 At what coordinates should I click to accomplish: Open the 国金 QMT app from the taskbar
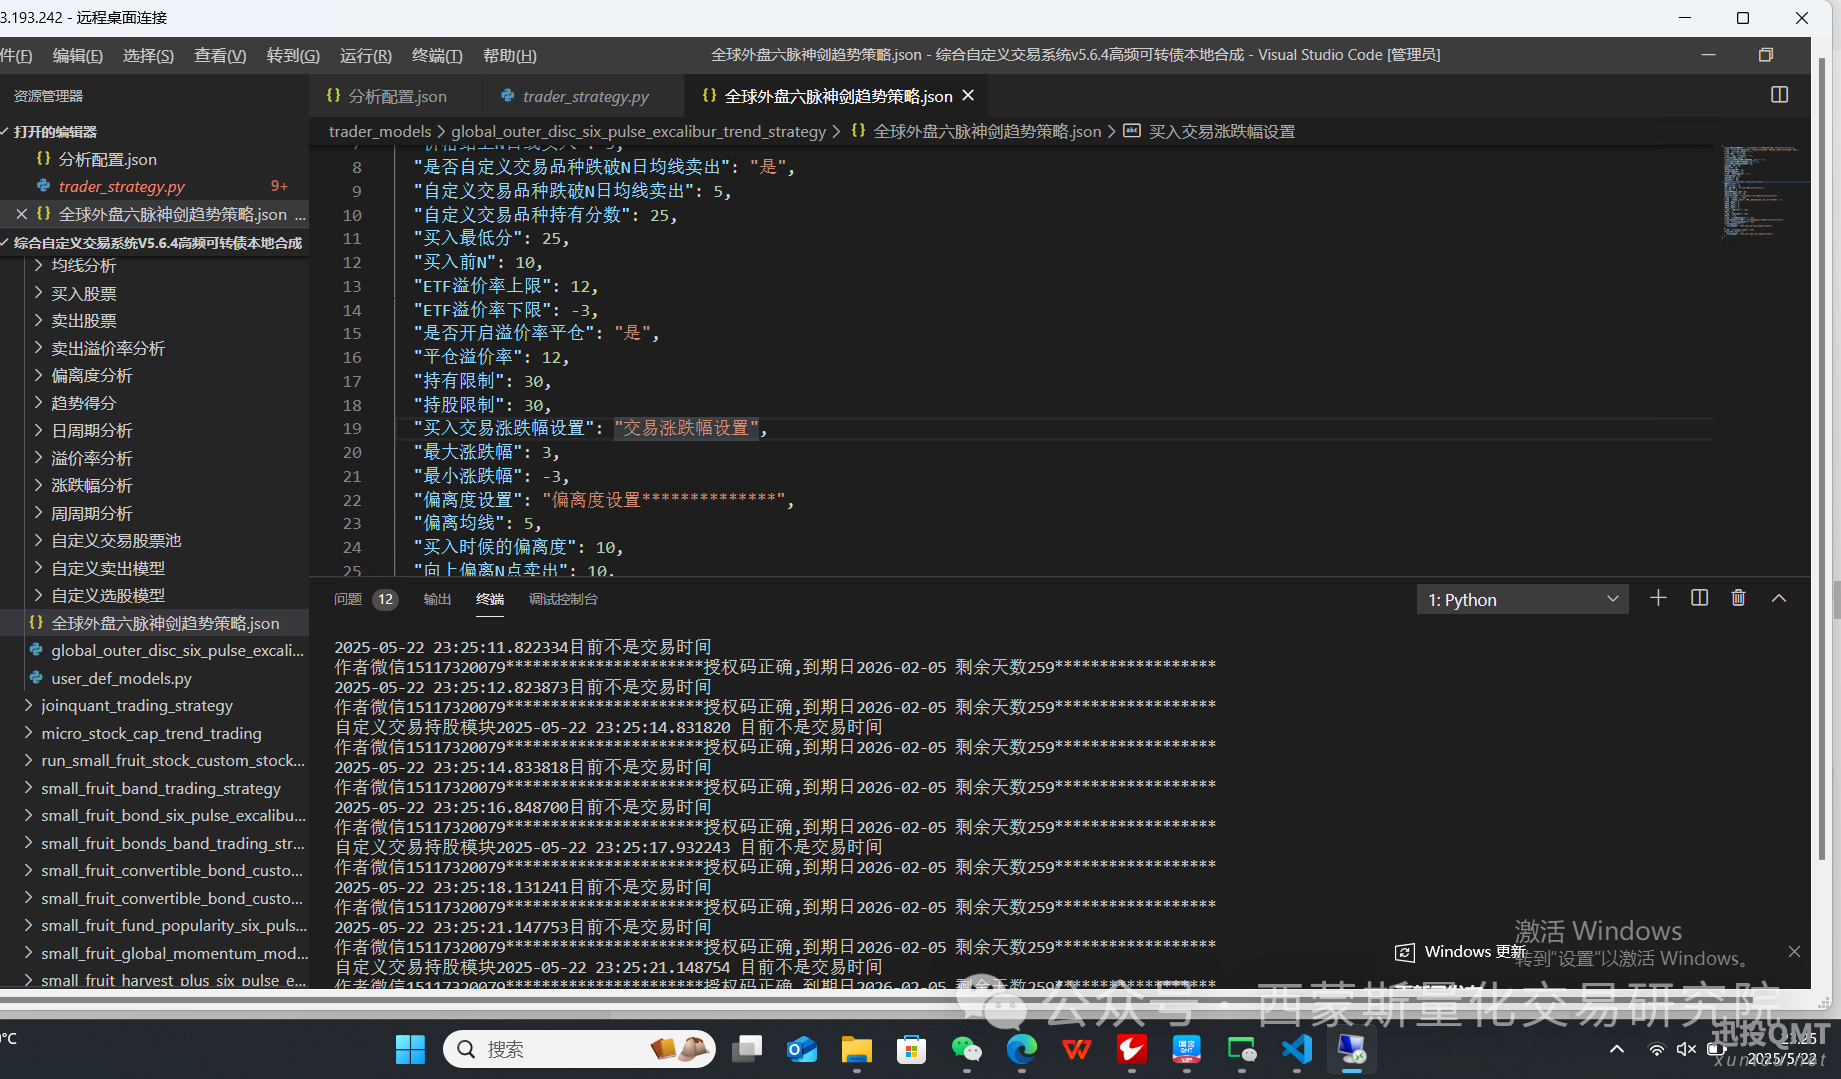1187,1049
